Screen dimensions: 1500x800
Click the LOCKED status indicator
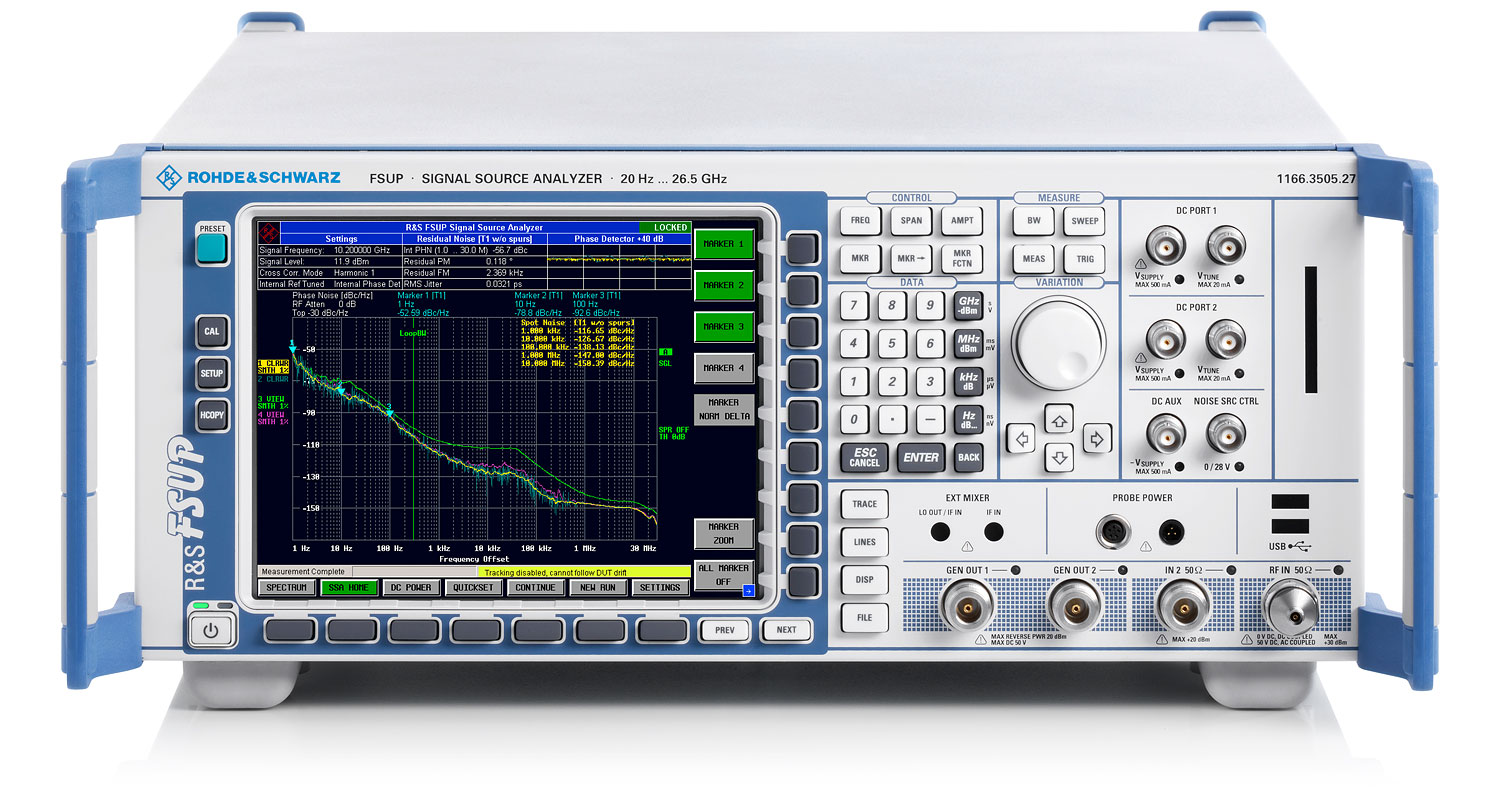click(x=665, y=228)
